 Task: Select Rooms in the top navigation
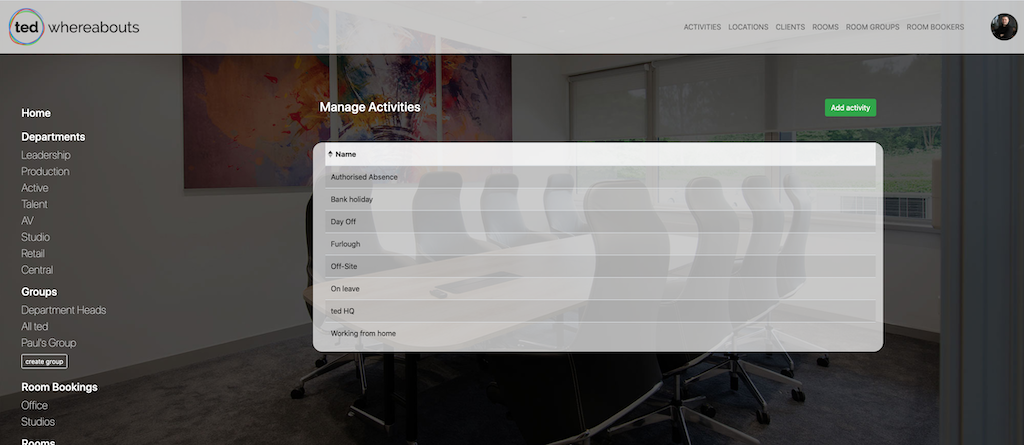pyautogui.click(x=825, y=27)
